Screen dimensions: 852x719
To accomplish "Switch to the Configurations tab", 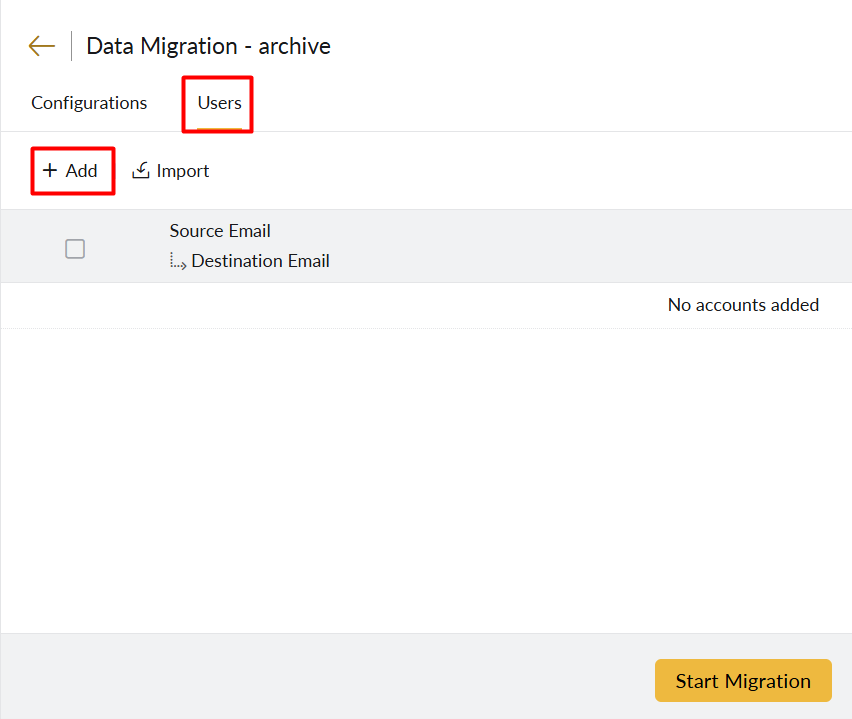I will (89, 103).
